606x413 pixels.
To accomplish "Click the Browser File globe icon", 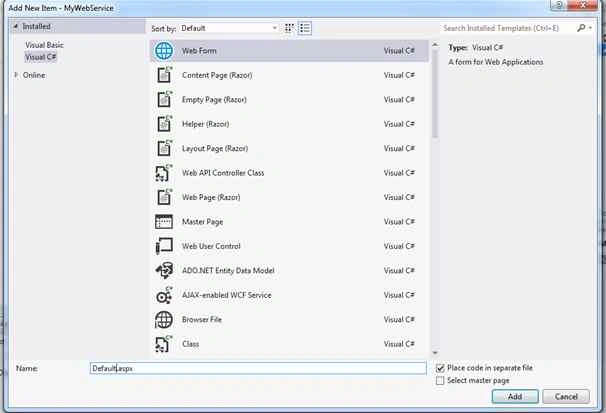I will (164, 320).
